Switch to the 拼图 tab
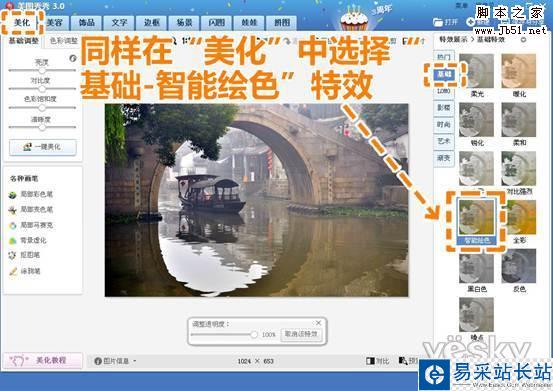The image size is (553, 391). pos(282,23)
